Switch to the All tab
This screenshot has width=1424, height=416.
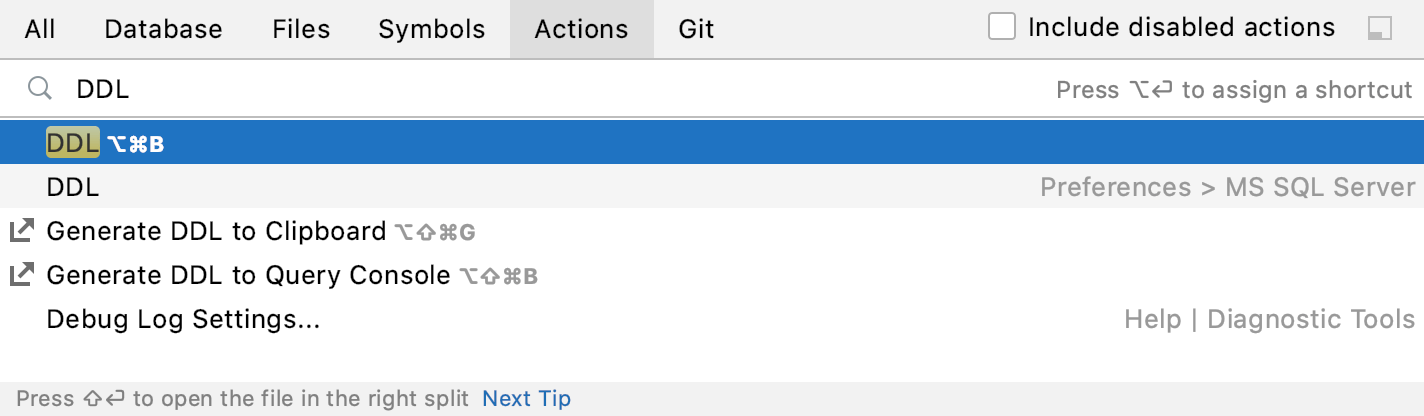[x=40, y=29]
